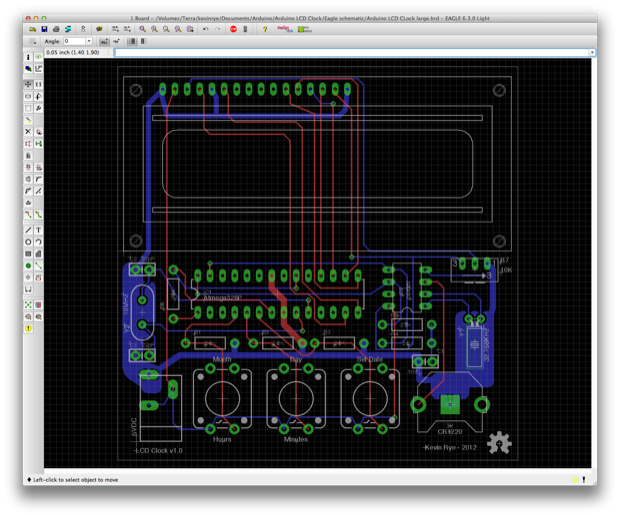Expand the Angle dropdown arrow
The width and height of the screenshot is (620, 517).
89,41
